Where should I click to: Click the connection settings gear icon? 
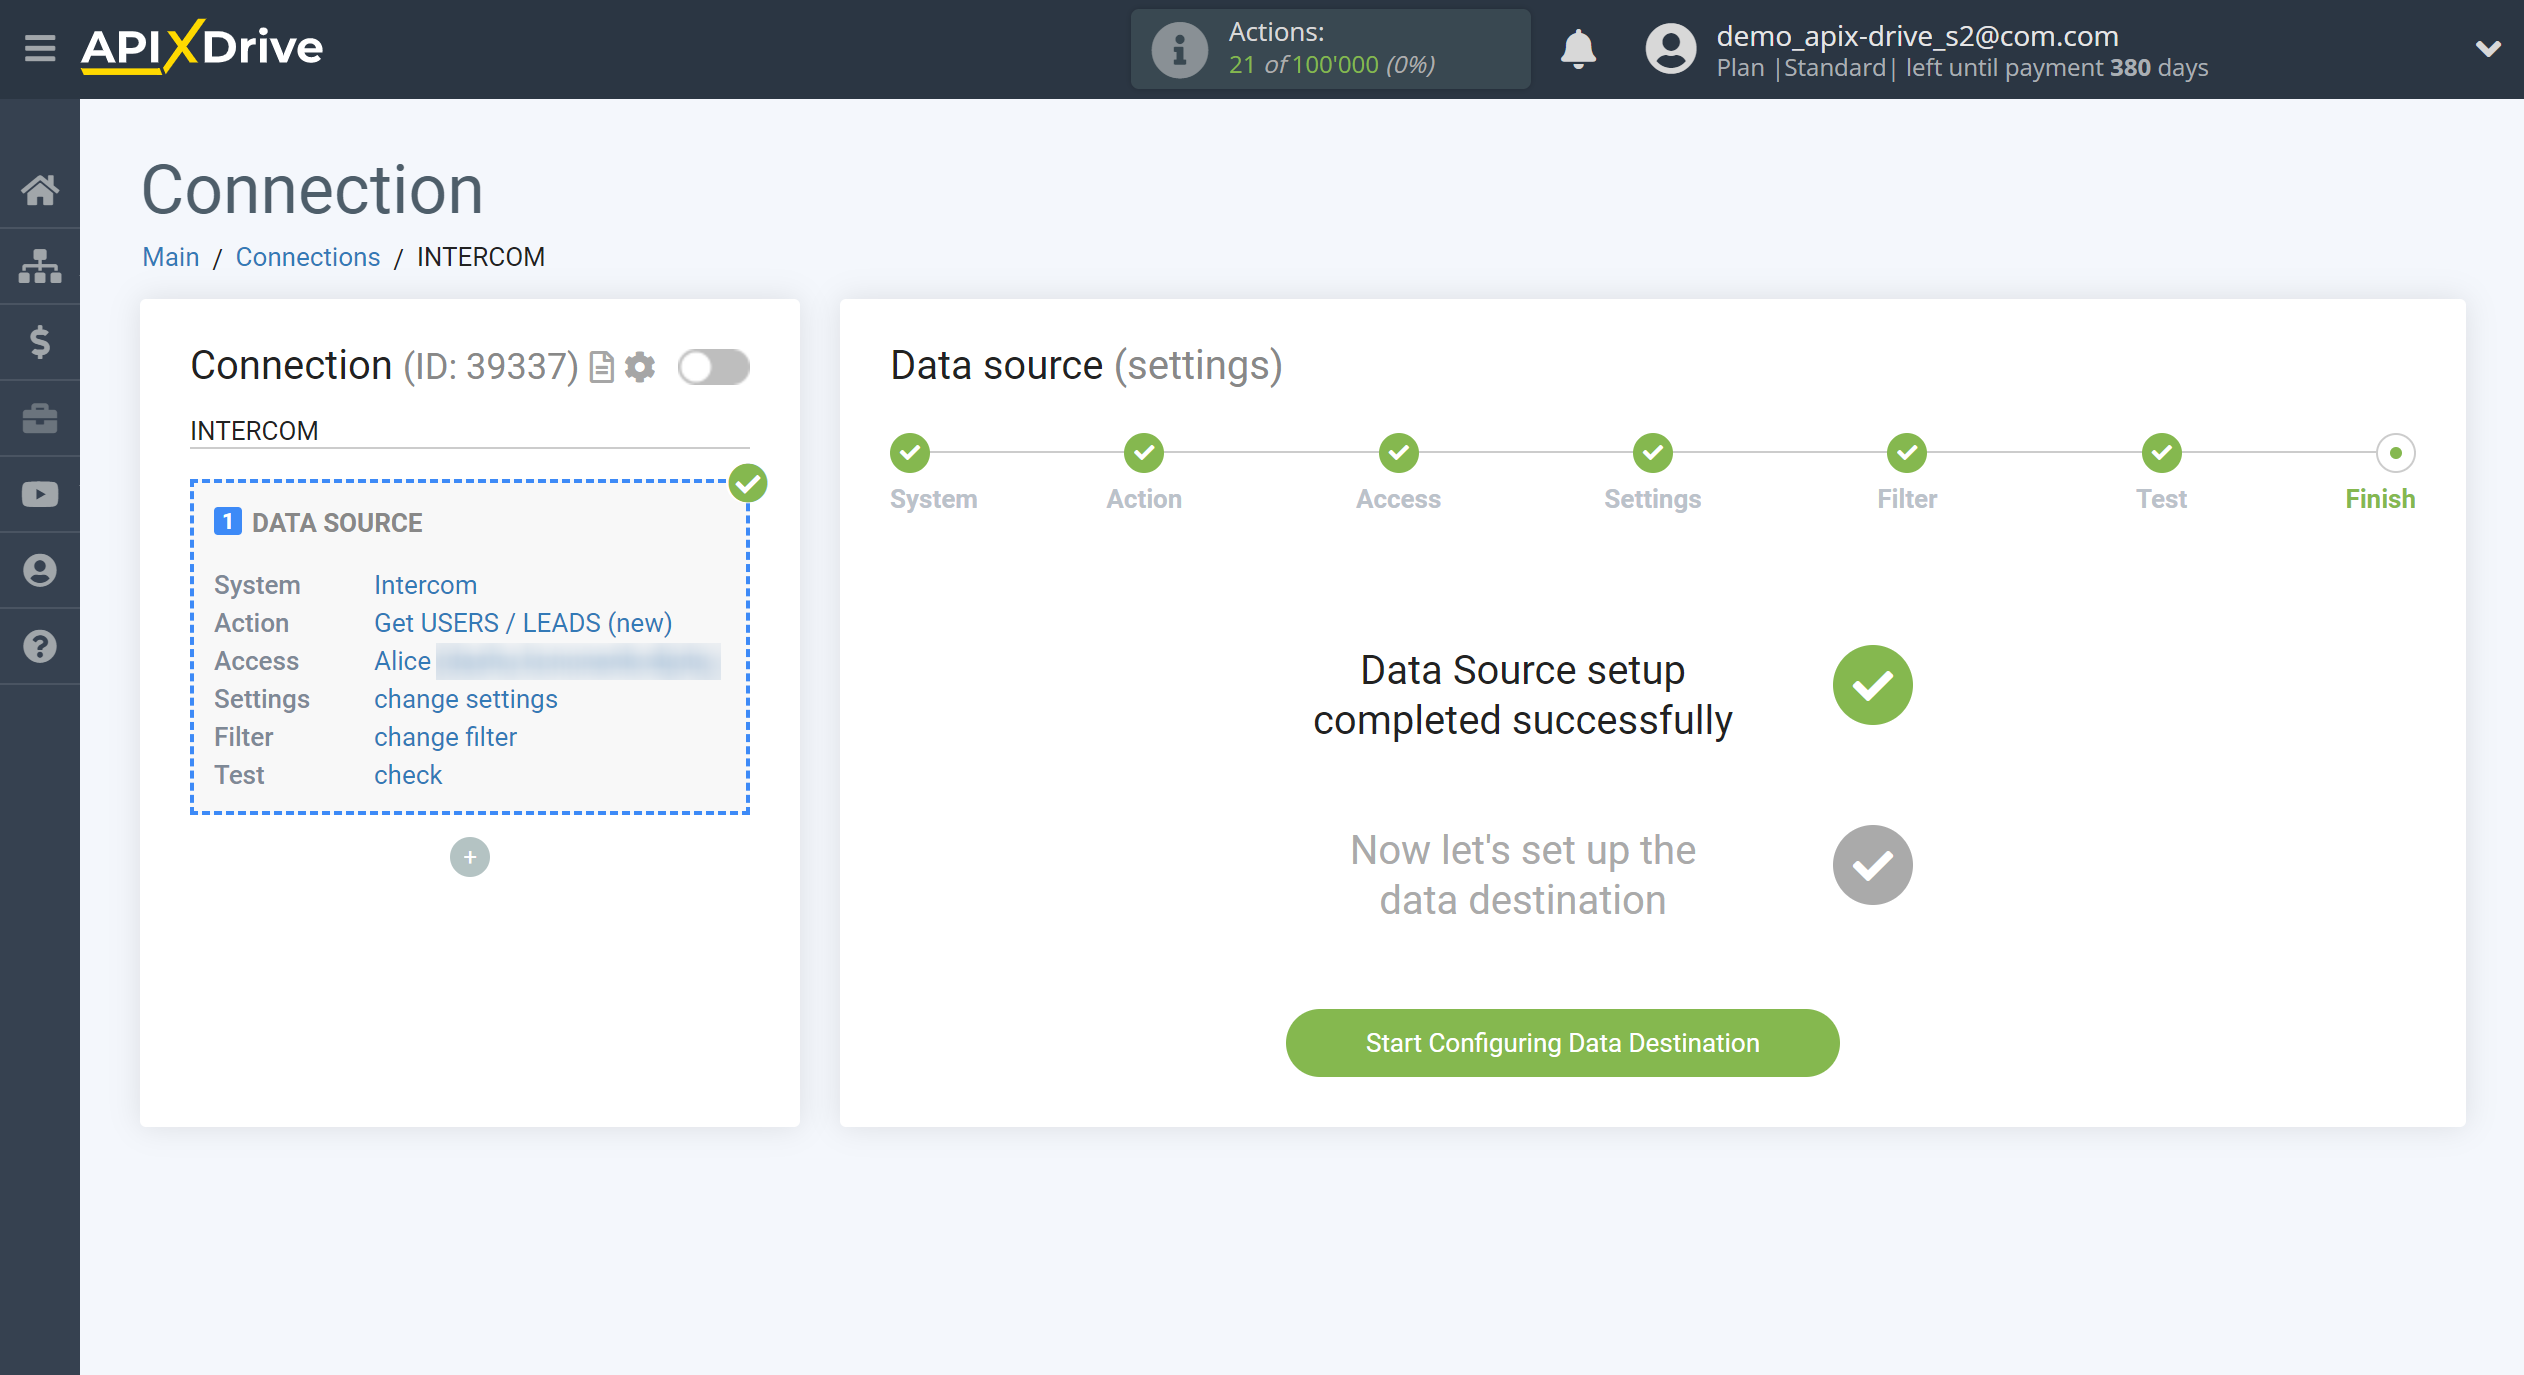pyautogui.click(x=638, y=367)
